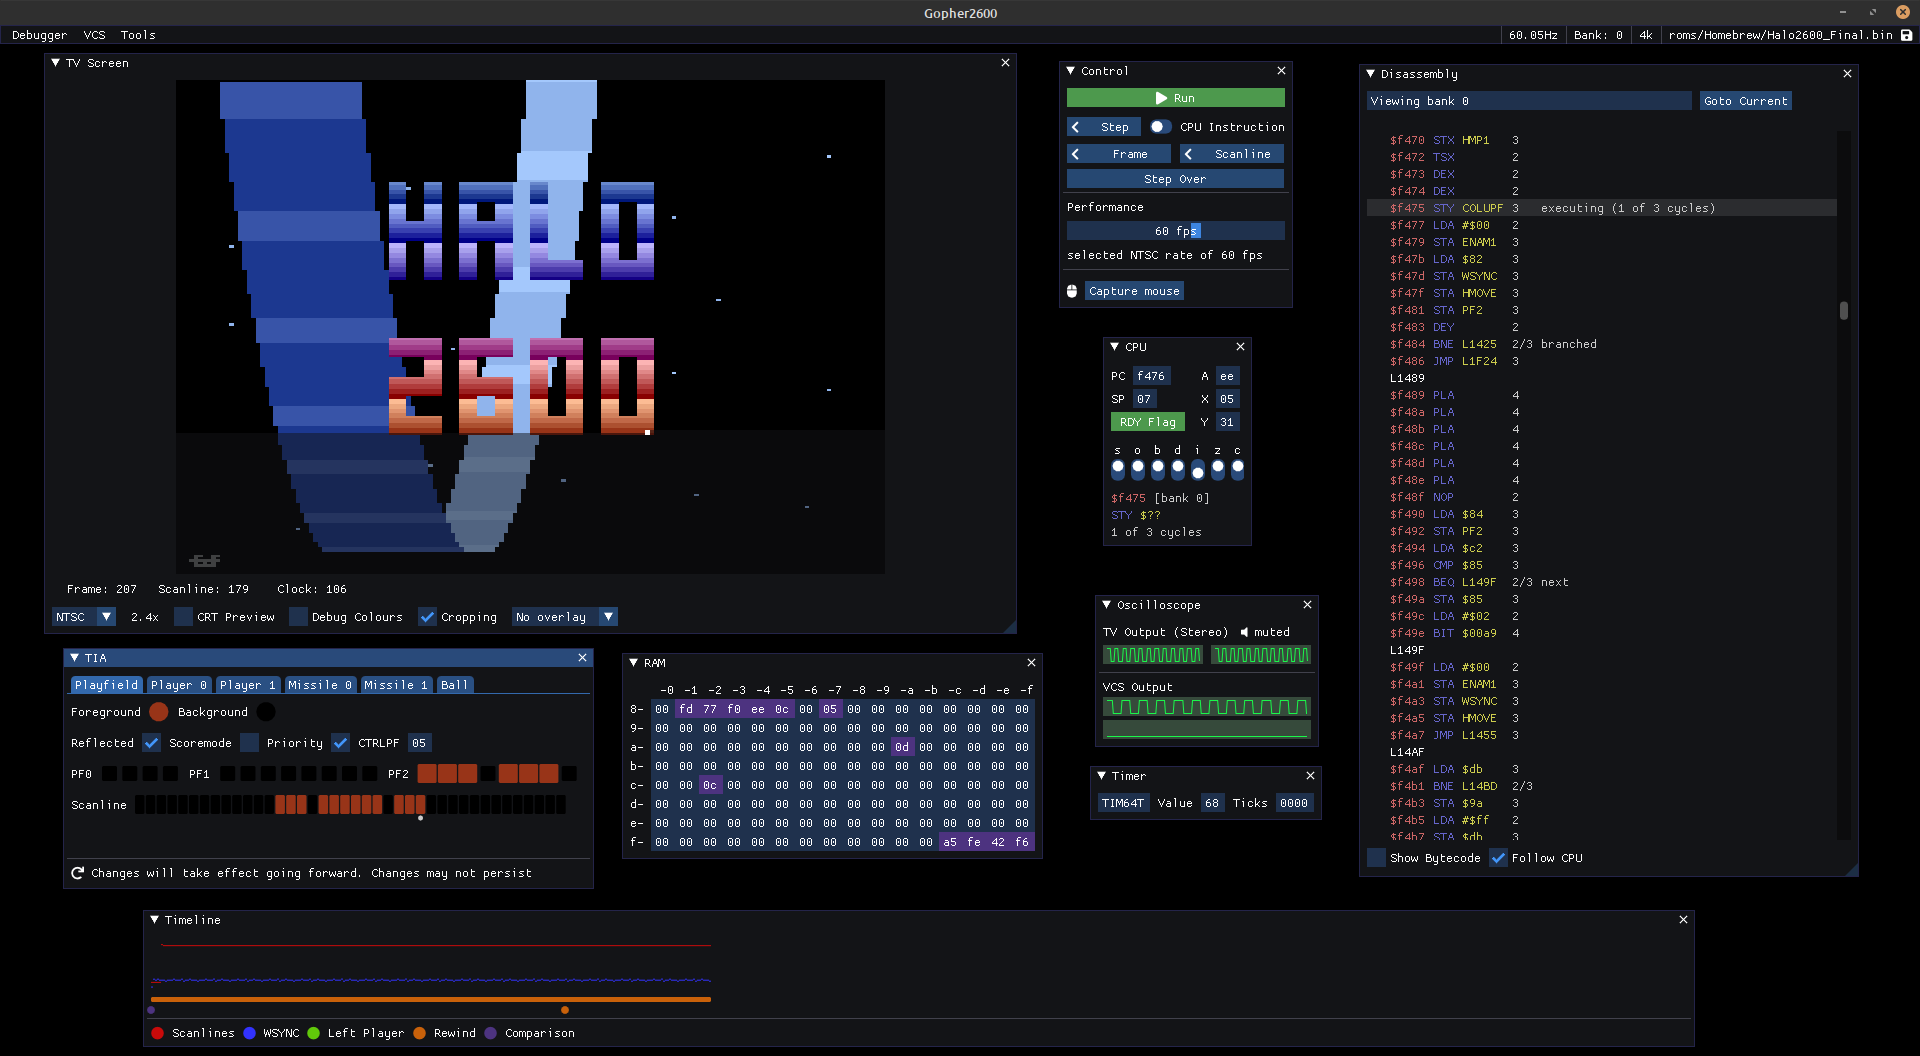Click the Goto Current button

coord(1745,101)
